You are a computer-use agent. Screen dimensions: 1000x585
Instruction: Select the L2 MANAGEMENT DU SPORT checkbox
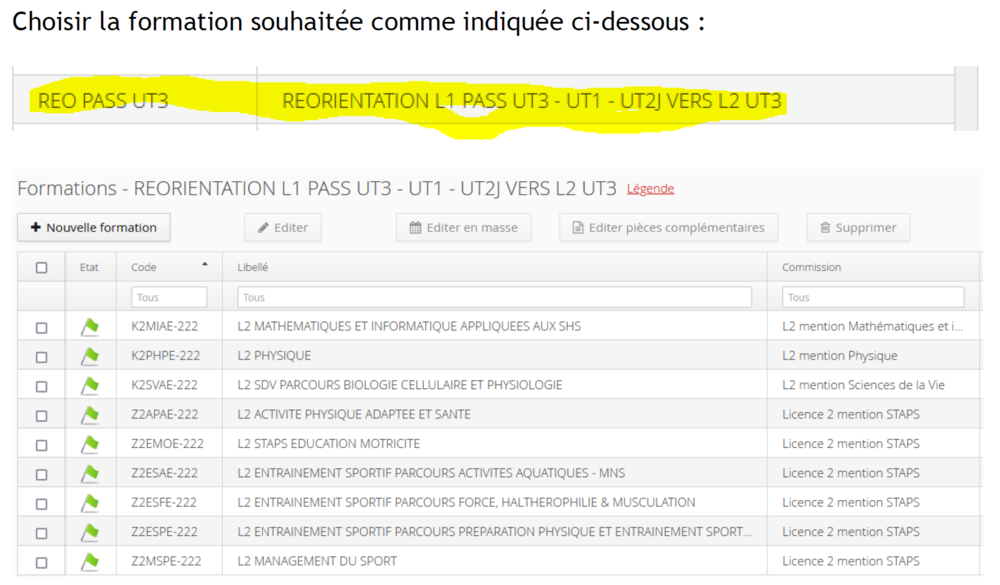(x=41, y=561)
